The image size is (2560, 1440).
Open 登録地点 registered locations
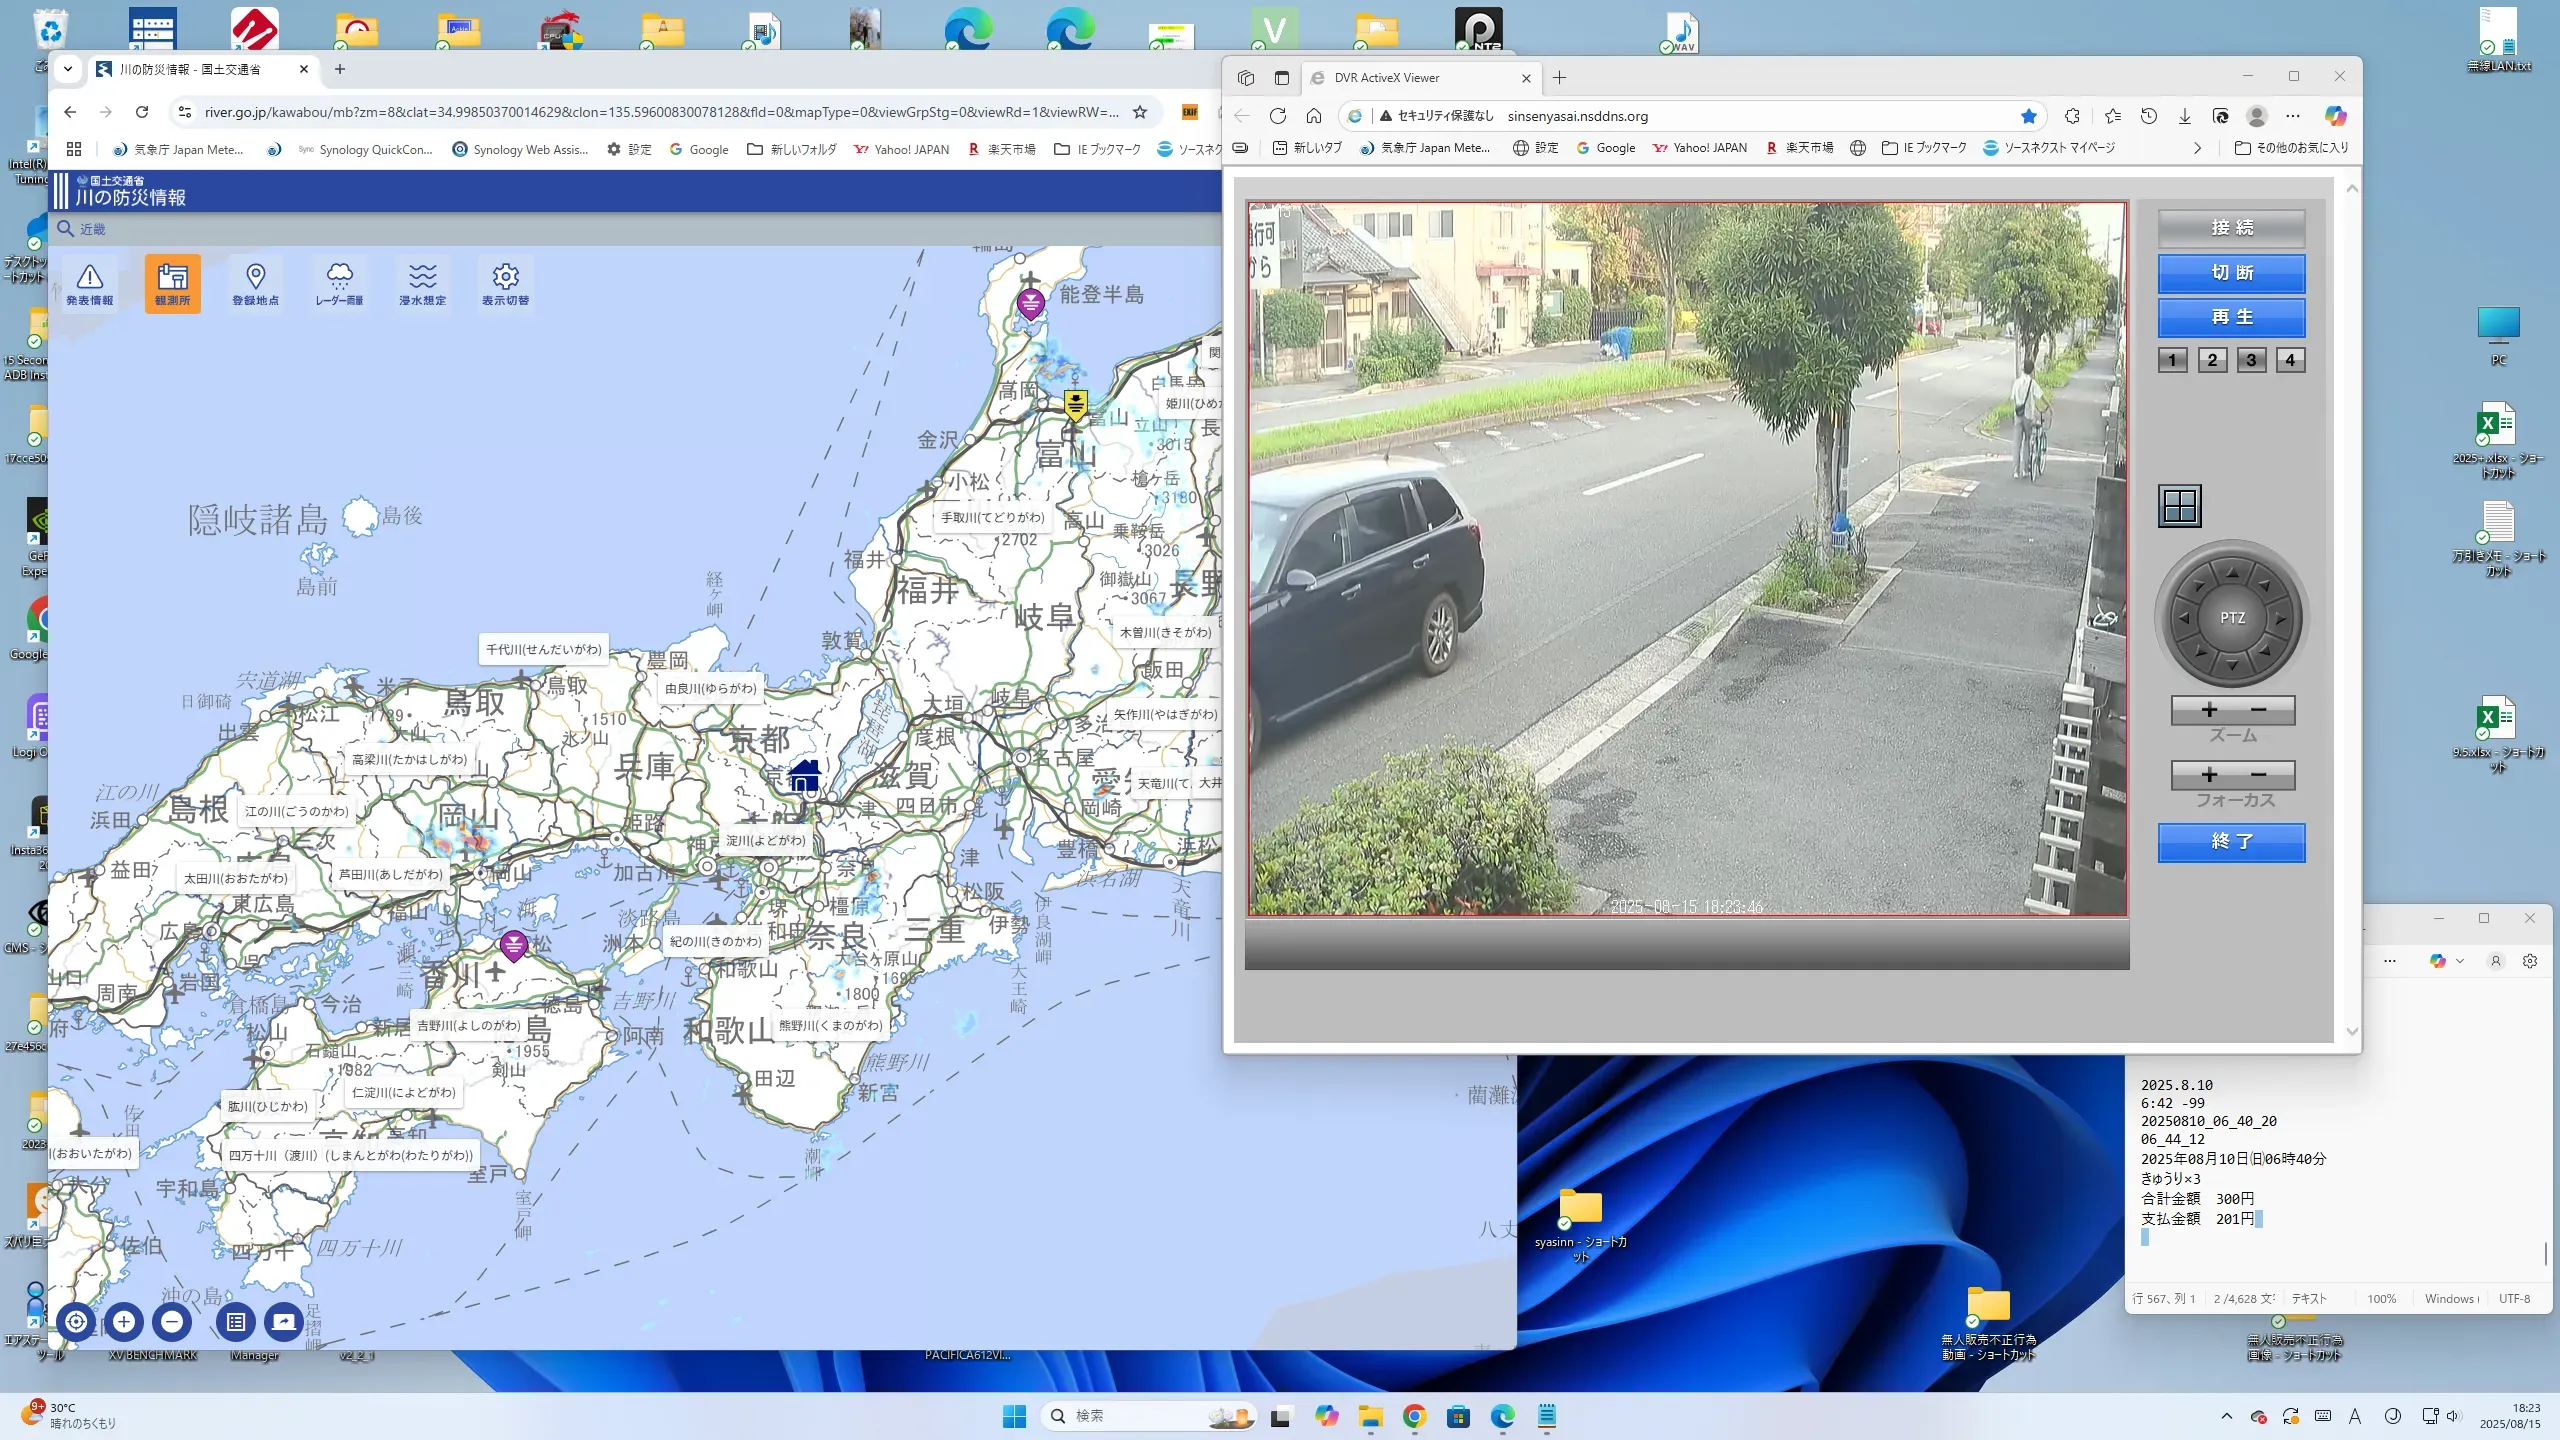(255, 284)
